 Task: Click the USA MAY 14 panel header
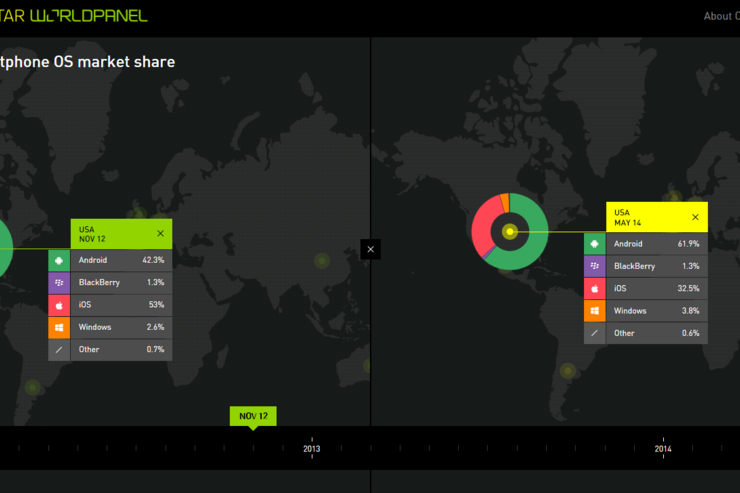[x=657, y=217]
